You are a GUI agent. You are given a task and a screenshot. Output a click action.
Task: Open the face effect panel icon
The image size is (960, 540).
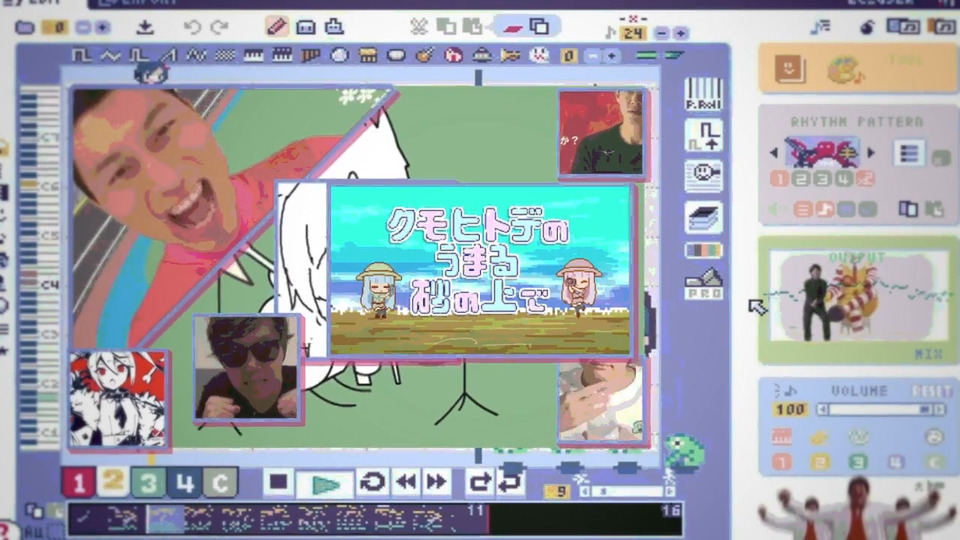click(x=703, y=175)
